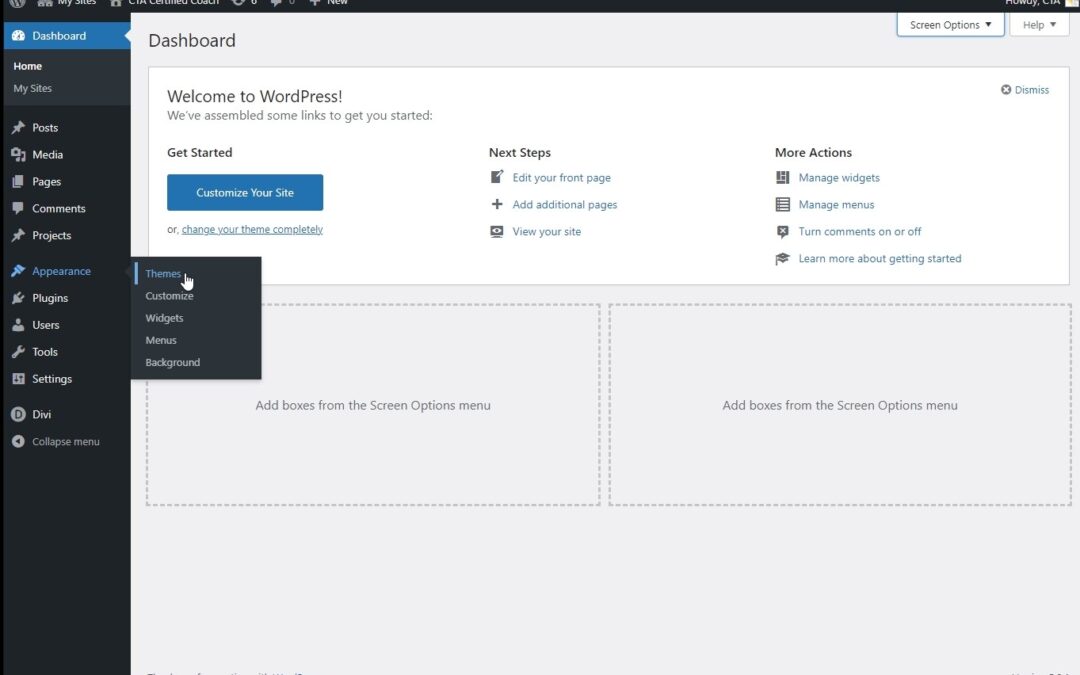
Task: Click 'Turn comments on or off' link
Action: (x=859, y=232)
